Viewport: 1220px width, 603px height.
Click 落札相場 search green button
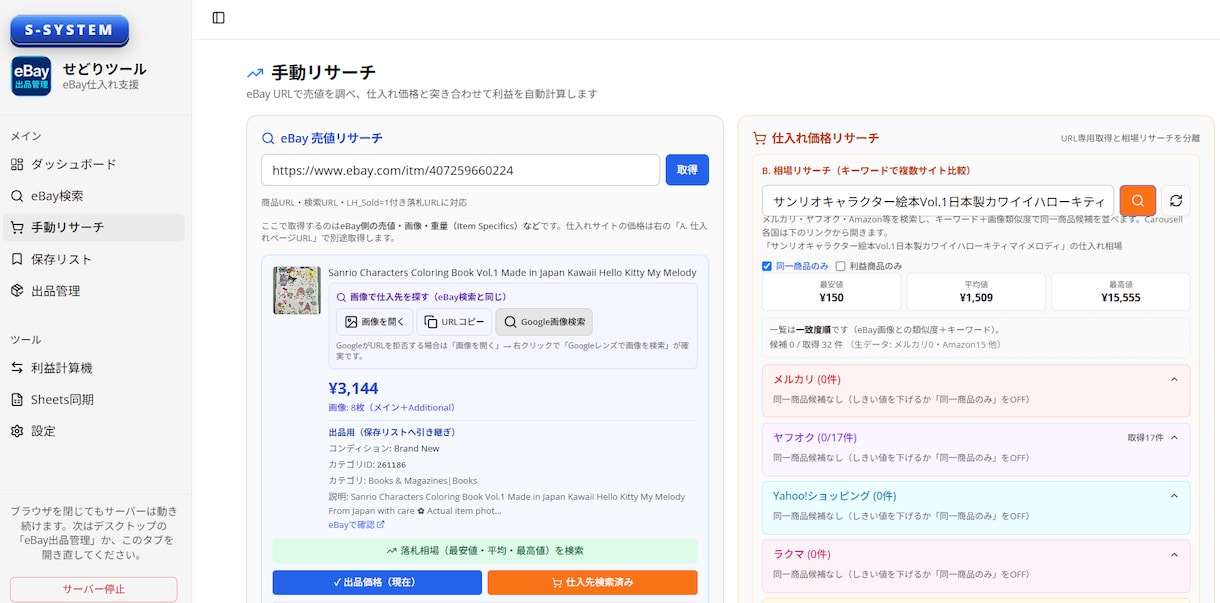point(485,550)
